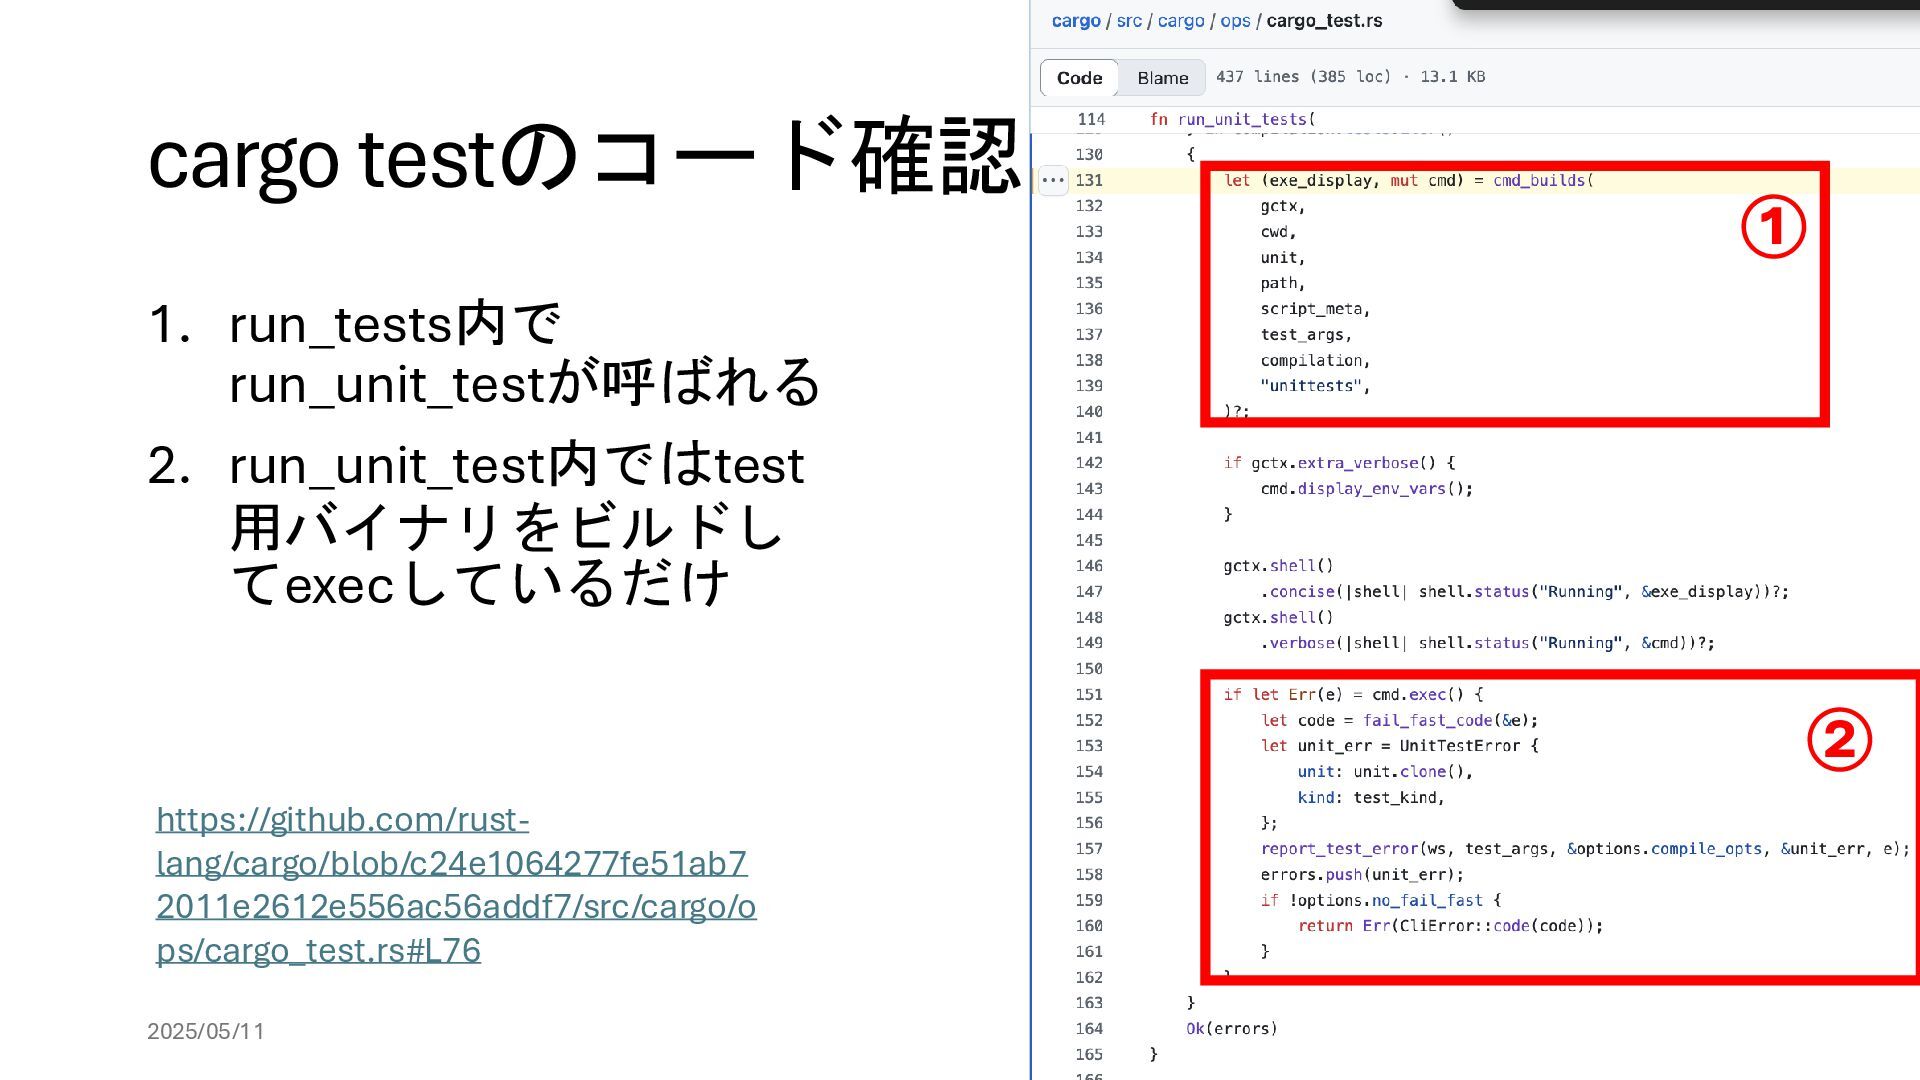Click the fail_fast_code function name
1920x1080 pixels.
click(x=1428, y=721)
